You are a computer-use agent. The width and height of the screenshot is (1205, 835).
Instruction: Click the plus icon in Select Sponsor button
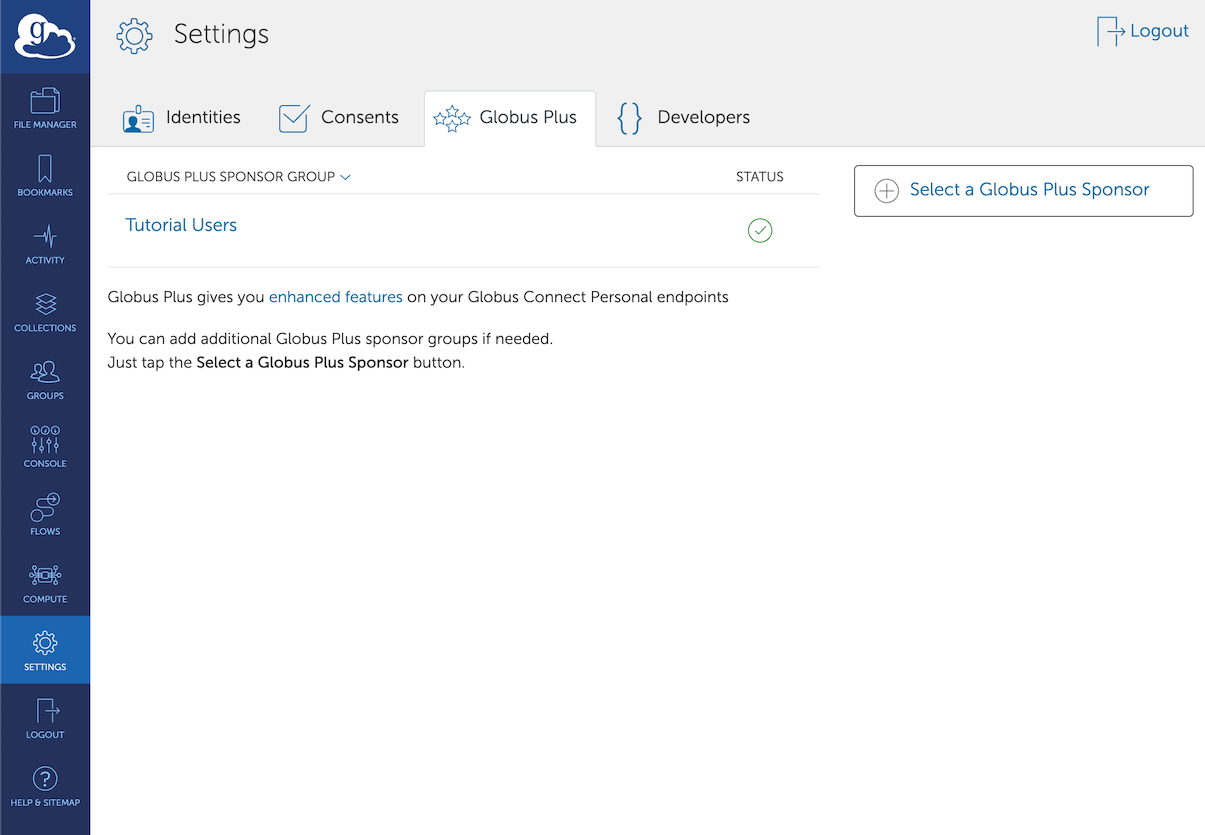(886, 191)
